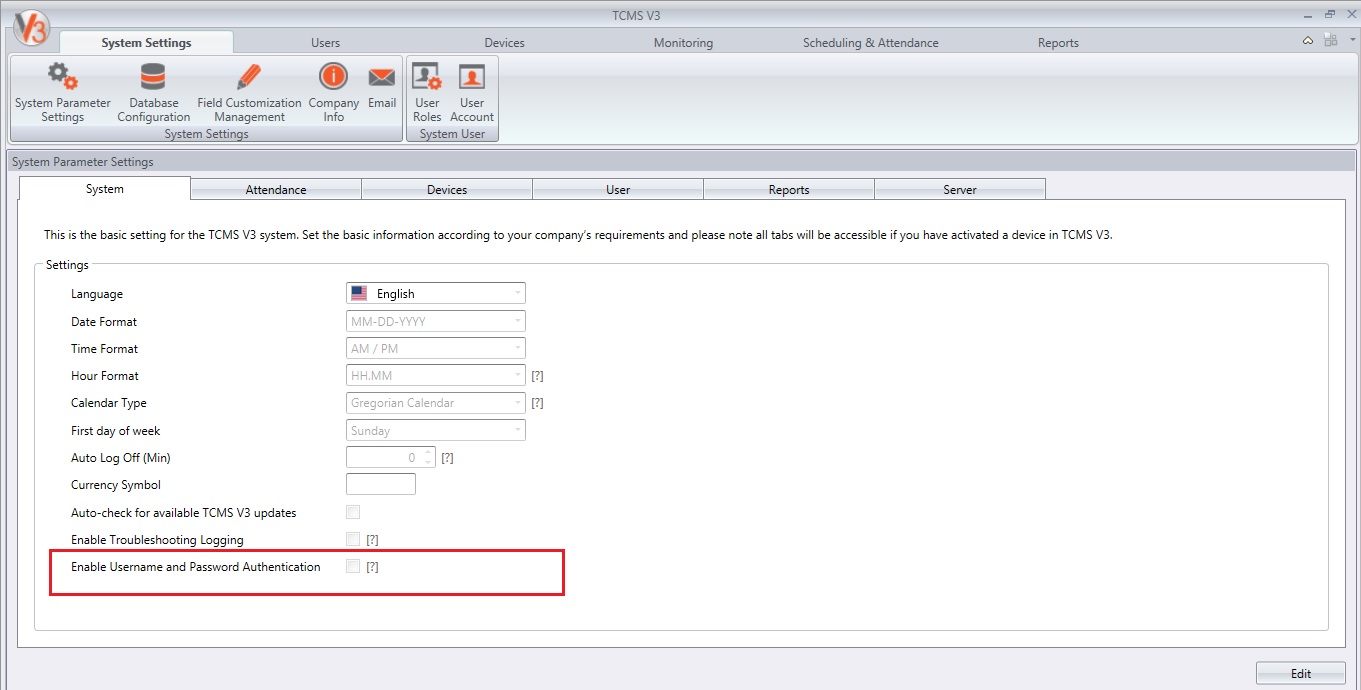Click the TCMS V3 logo button
The width and height of the screenshot is (1361, 690).
(31, 28)
